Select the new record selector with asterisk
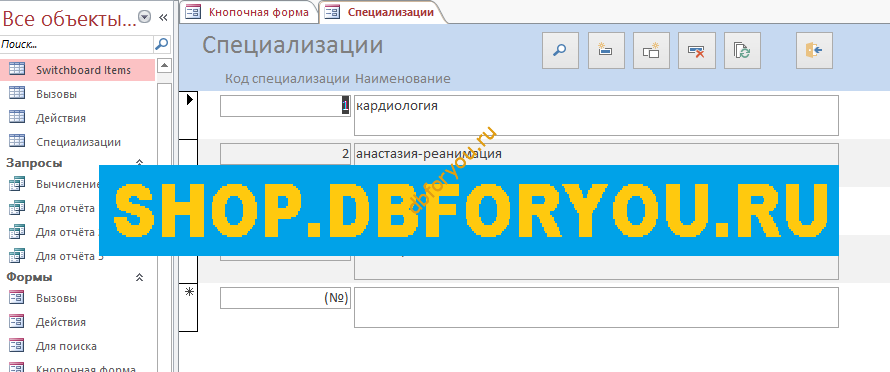890x372 pixels. click(188, 307)
